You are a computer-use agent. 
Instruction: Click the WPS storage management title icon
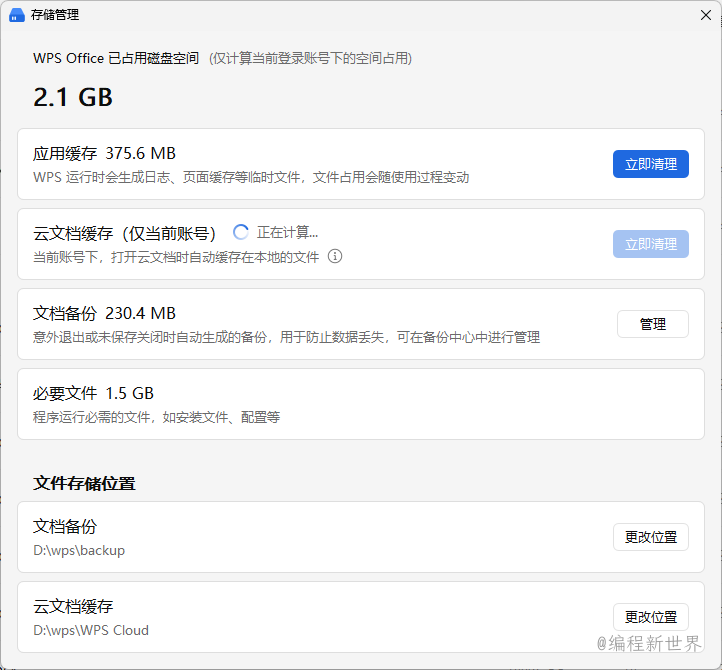point(17,15)
